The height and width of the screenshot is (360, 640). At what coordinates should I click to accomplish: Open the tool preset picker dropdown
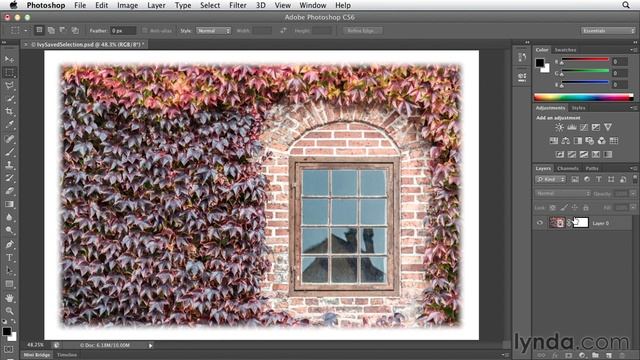[x=25, y=31]
